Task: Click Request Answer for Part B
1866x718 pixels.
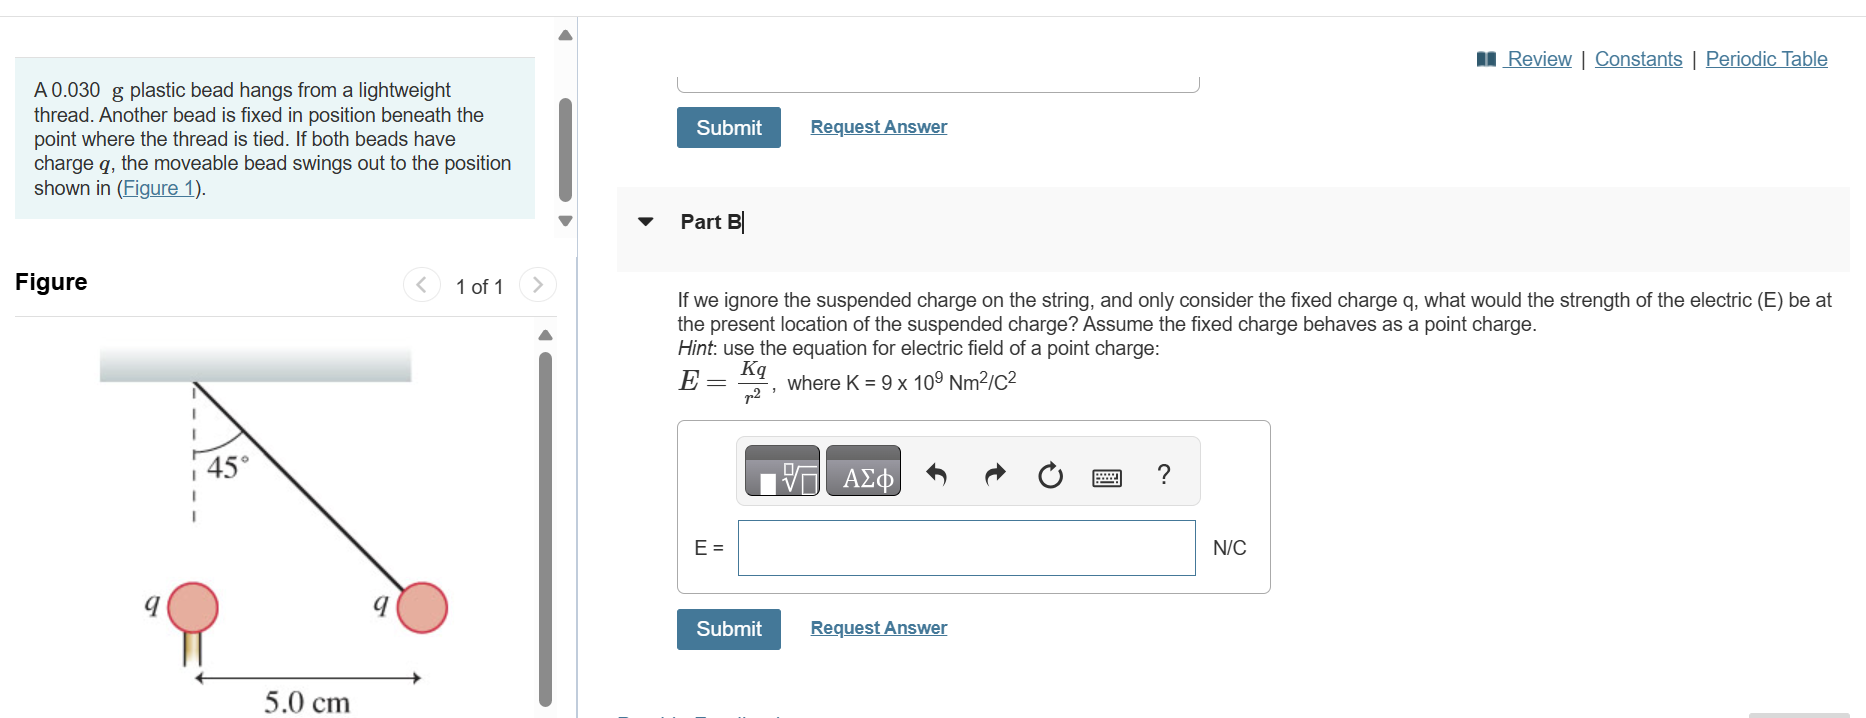Action: 878,627
